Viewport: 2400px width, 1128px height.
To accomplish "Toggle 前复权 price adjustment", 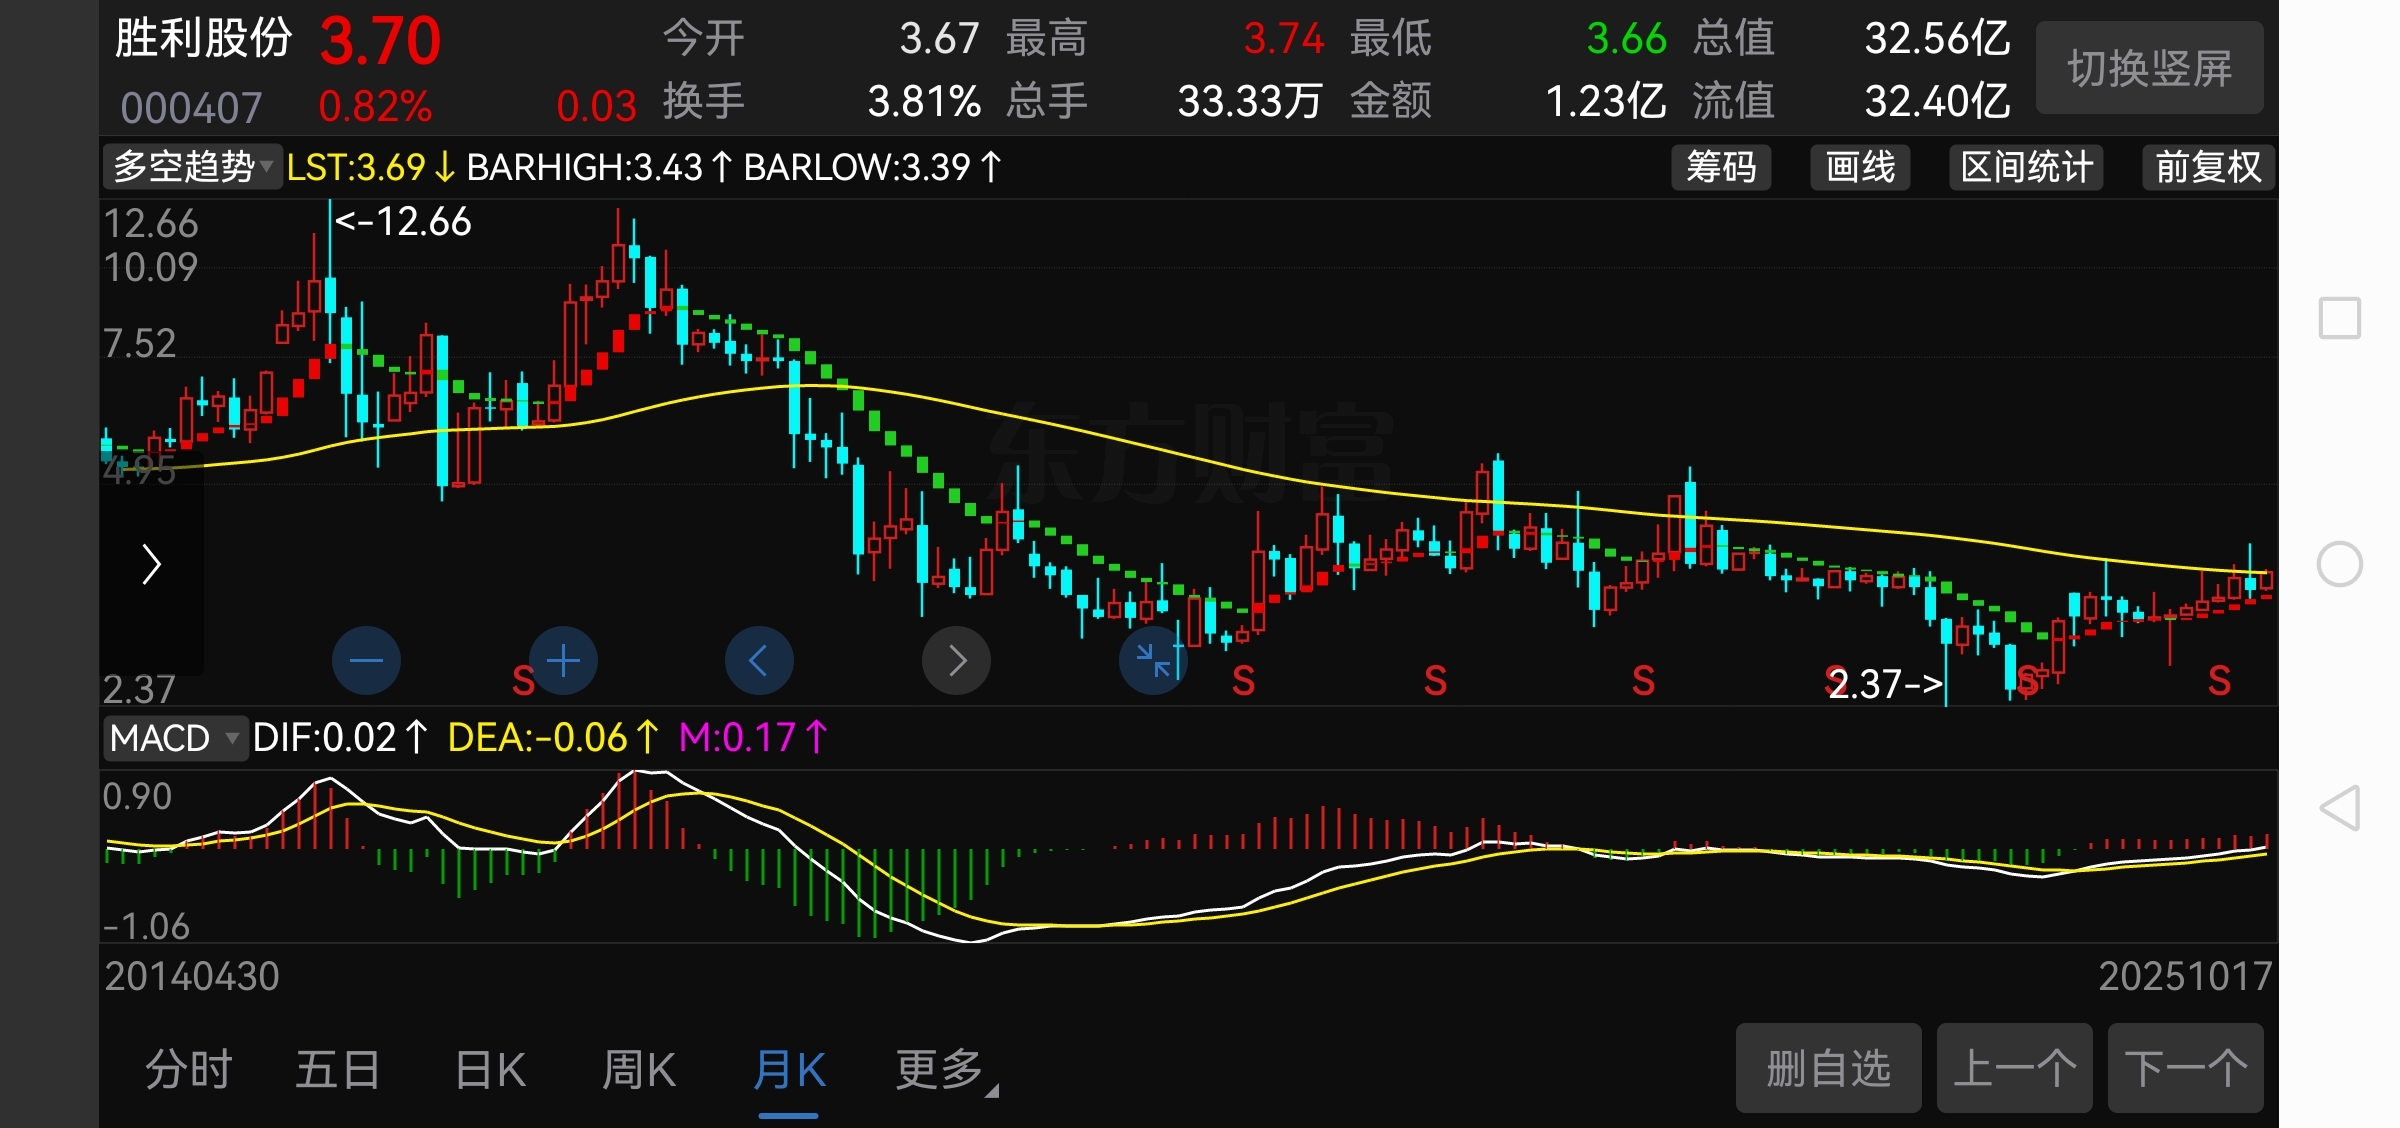I will point(2208,167).
